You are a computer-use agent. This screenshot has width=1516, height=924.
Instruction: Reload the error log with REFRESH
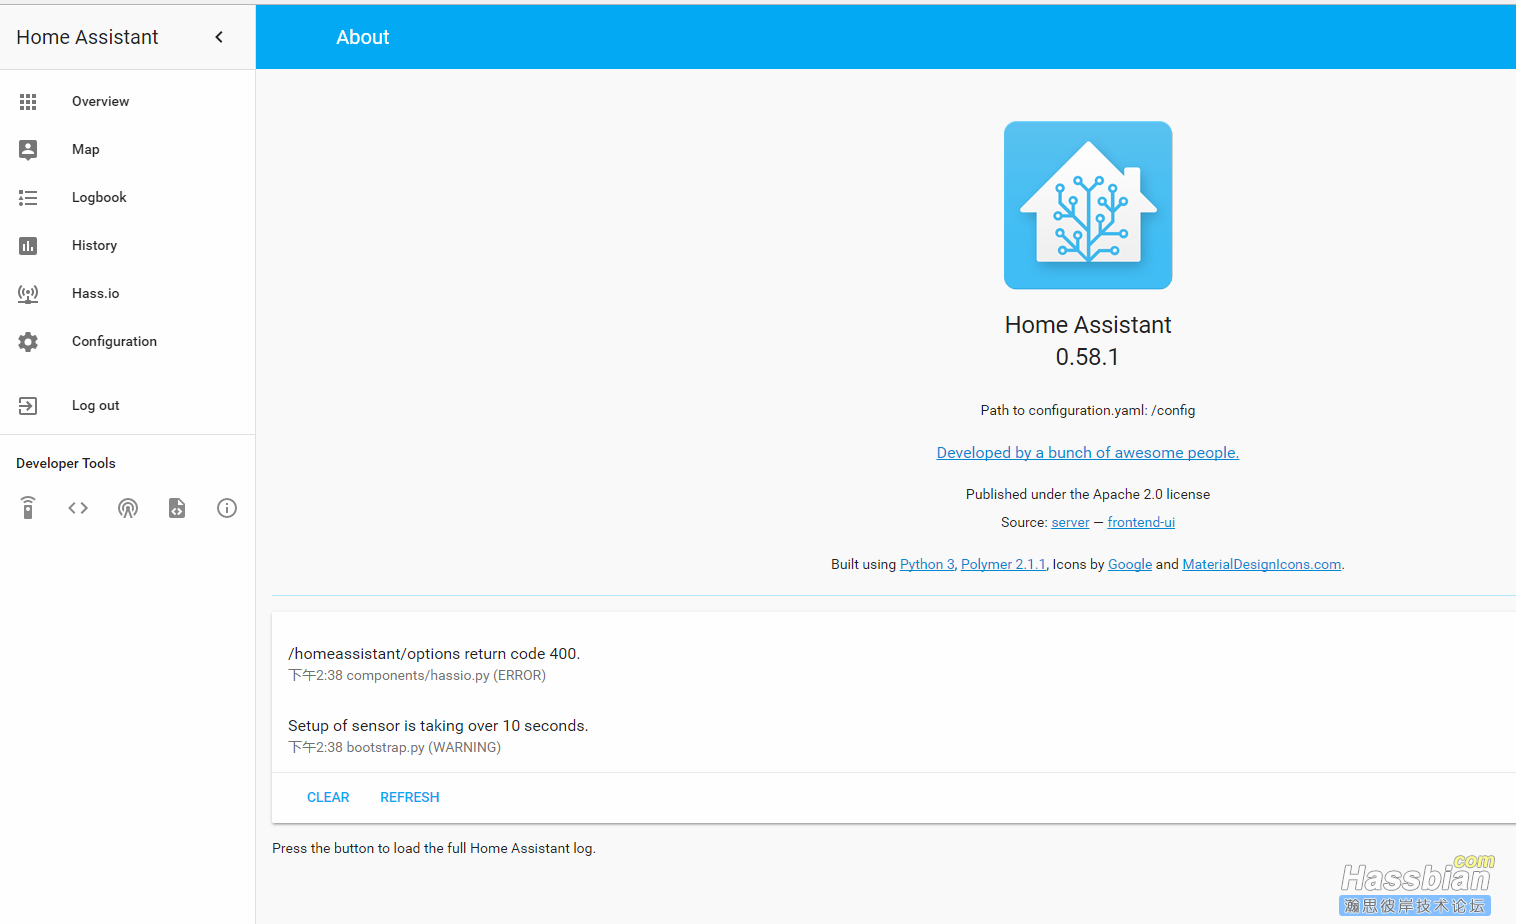click(410, 798)
